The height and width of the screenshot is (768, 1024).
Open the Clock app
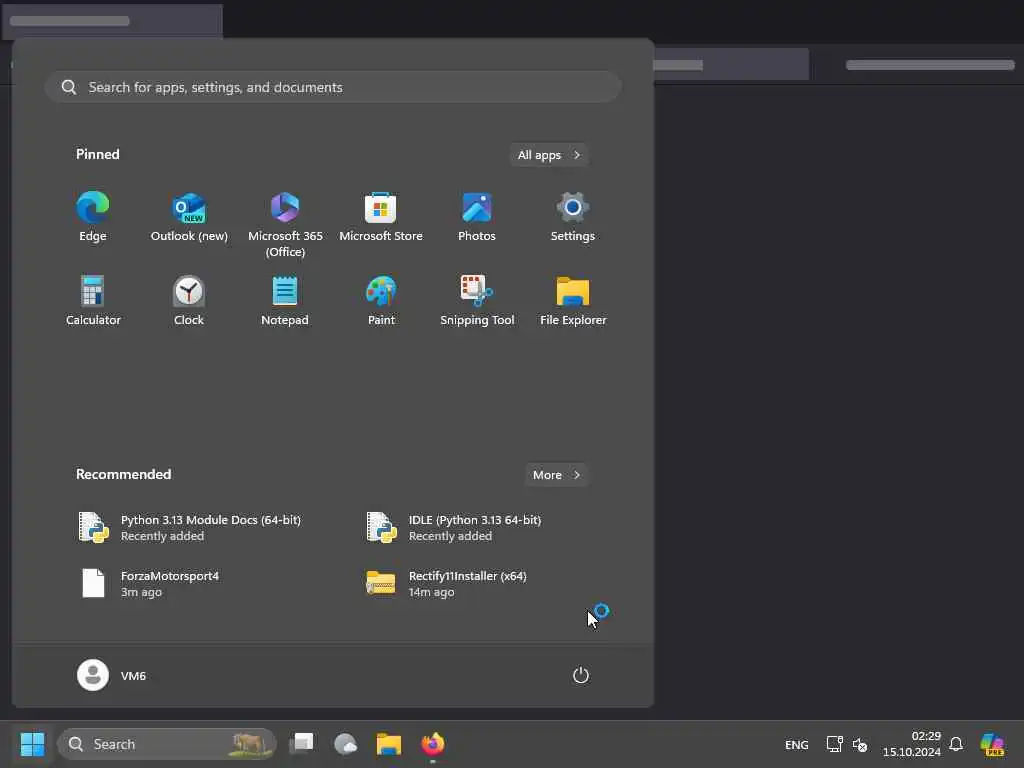pyautogui.click(x=189, y=301)
